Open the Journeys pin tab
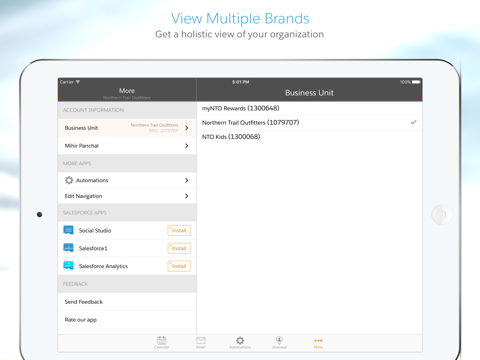 279,342
